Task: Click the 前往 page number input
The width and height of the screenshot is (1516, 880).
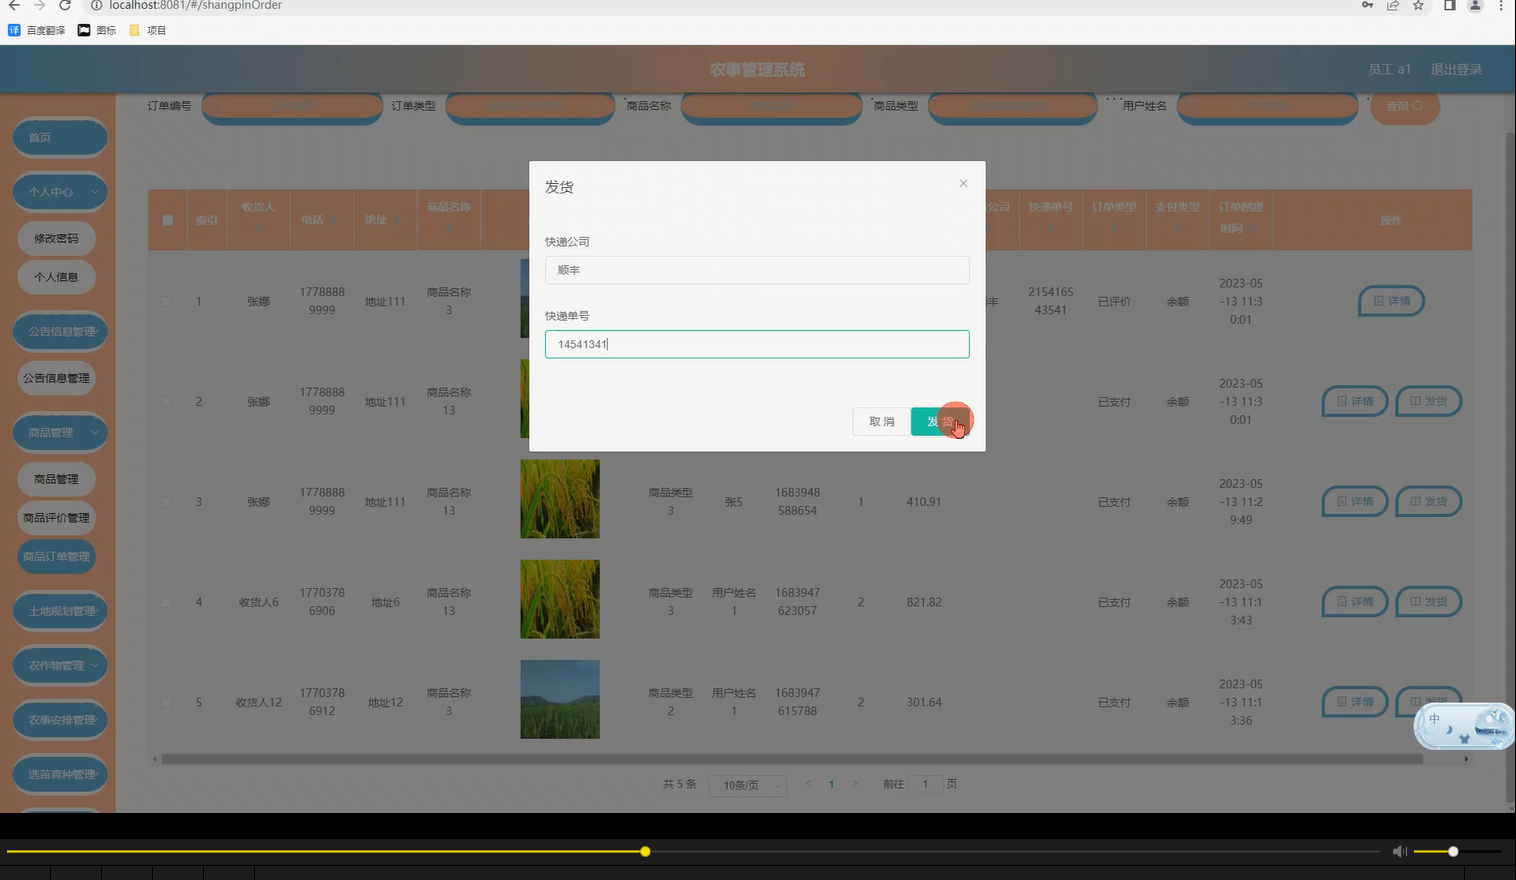Action: tap(925, 784)
